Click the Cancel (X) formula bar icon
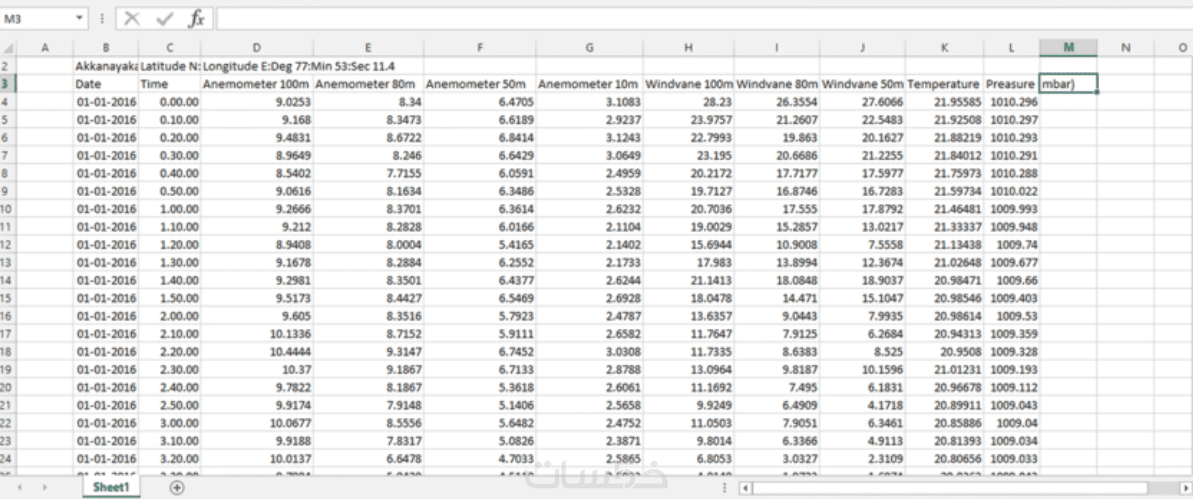This screenshot has height=499, width=1193. (x=132, y=18)
